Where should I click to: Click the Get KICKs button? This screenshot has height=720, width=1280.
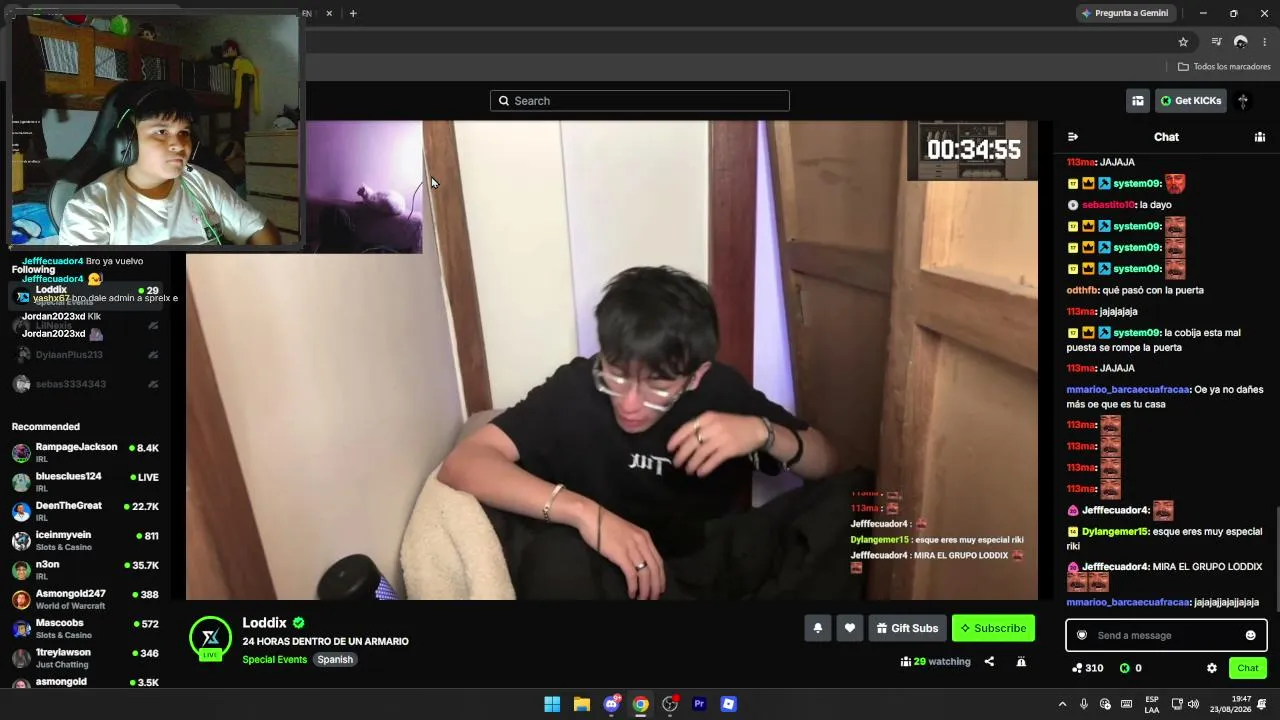pyautogui.click(x=1190, y=101)
